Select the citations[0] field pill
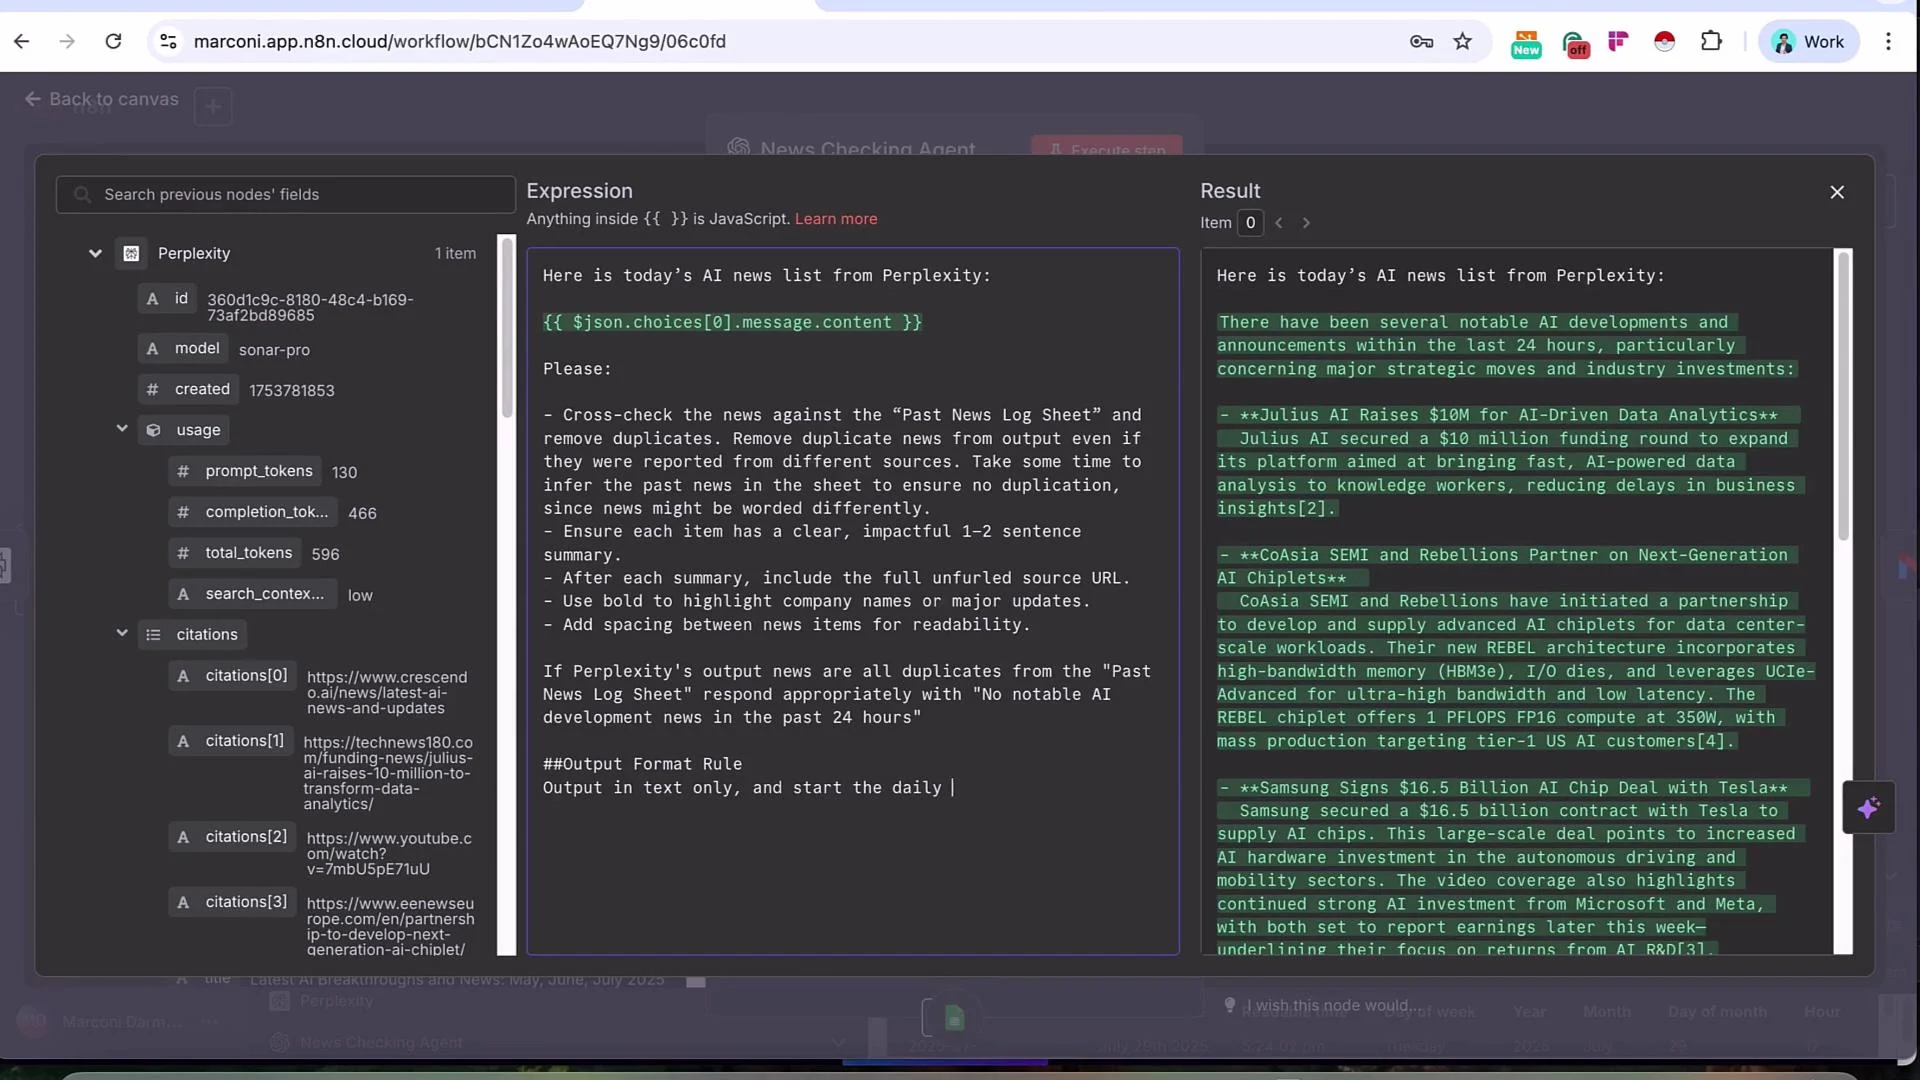 click(232, 676)
